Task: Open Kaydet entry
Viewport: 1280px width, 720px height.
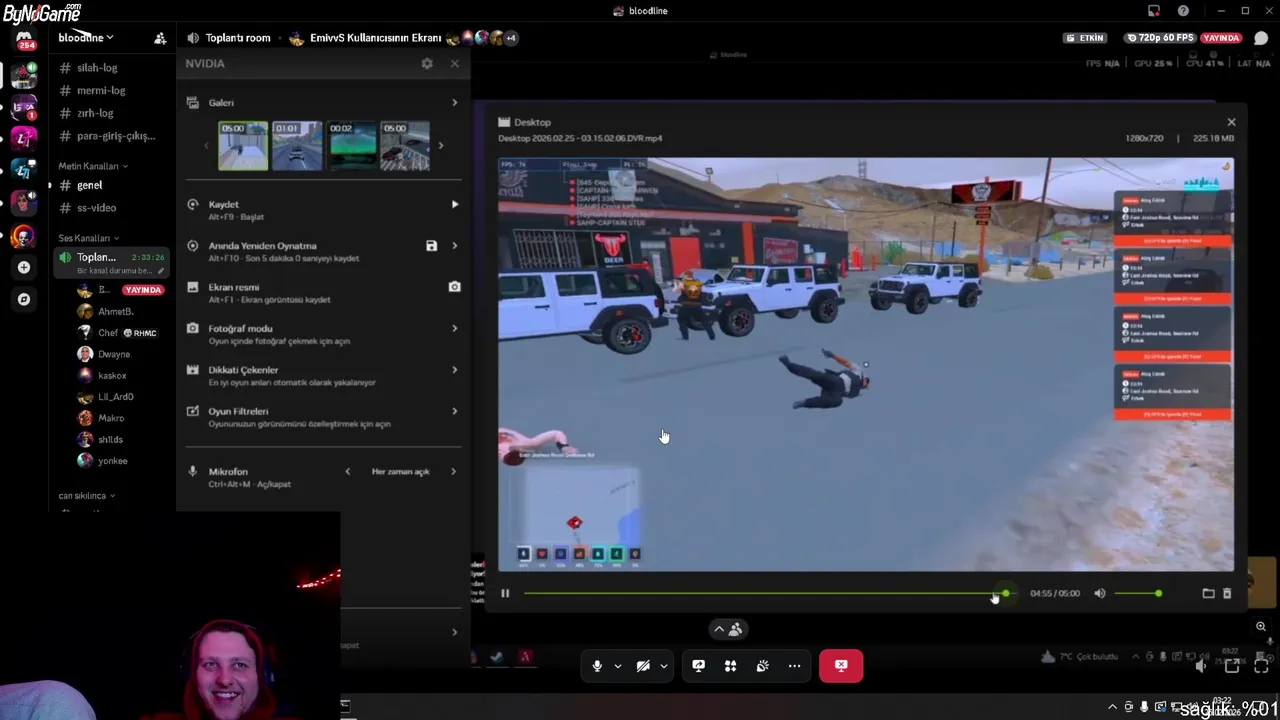Action: point(322,210)
